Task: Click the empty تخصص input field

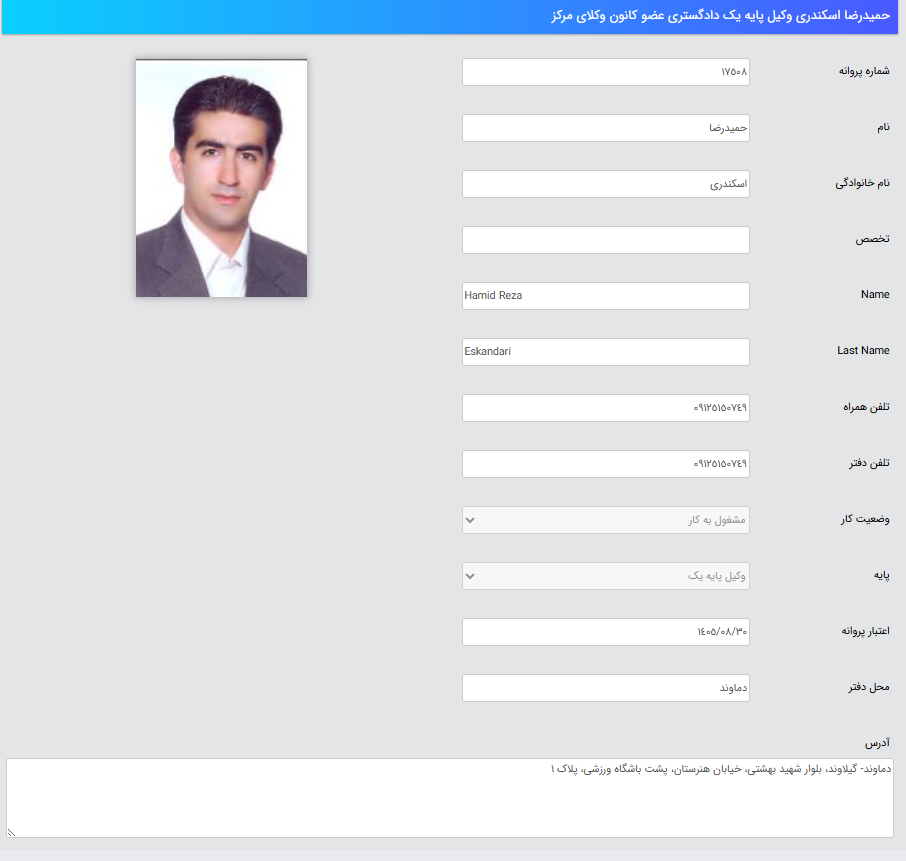Action: 605,240
